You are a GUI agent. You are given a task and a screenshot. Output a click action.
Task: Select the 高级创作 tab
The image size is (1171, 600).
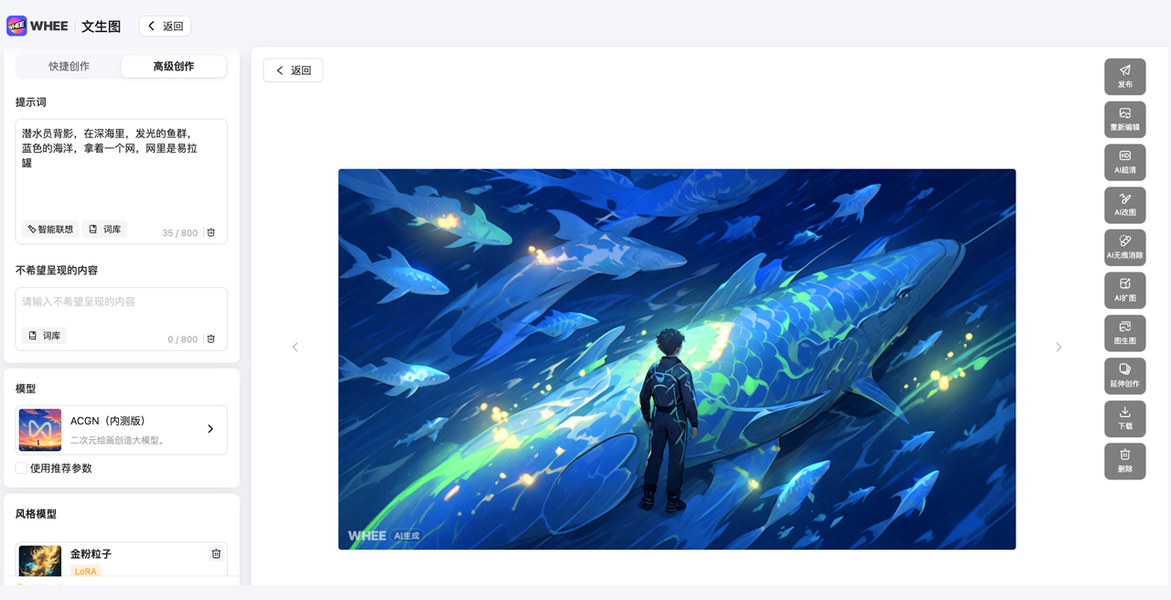174,67
